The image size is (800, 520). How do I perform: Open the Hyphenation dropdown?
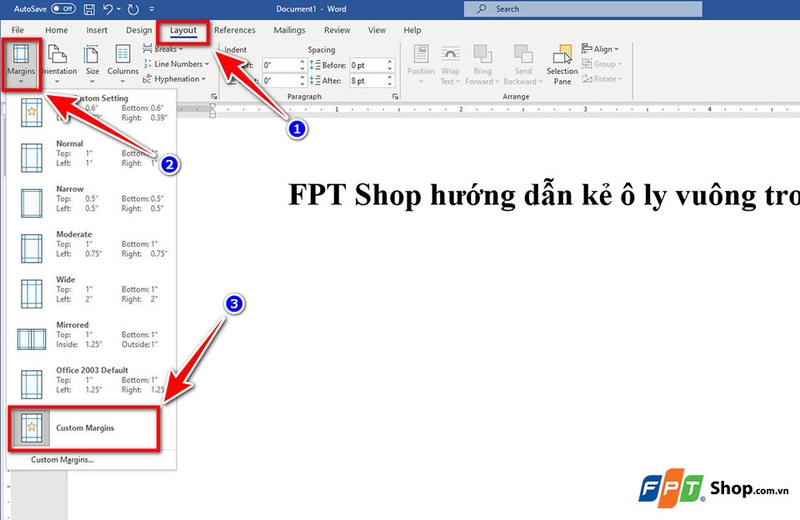(174, 79)
